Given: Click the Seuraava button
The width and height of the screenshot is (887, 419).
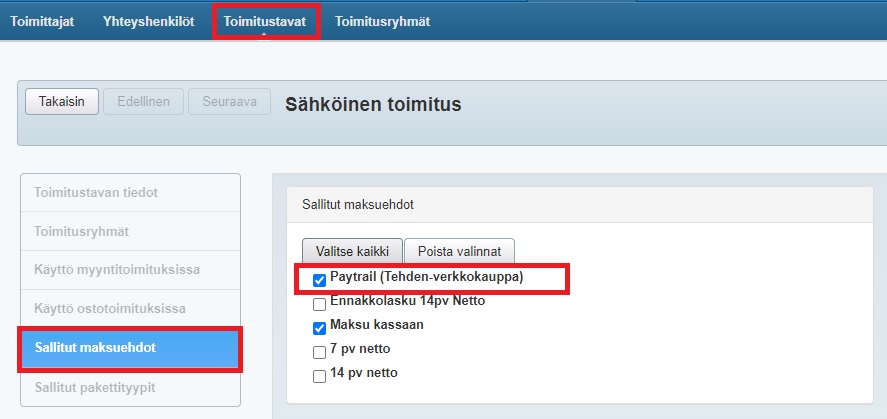Looking at the screenshot, I should (230, 102).
